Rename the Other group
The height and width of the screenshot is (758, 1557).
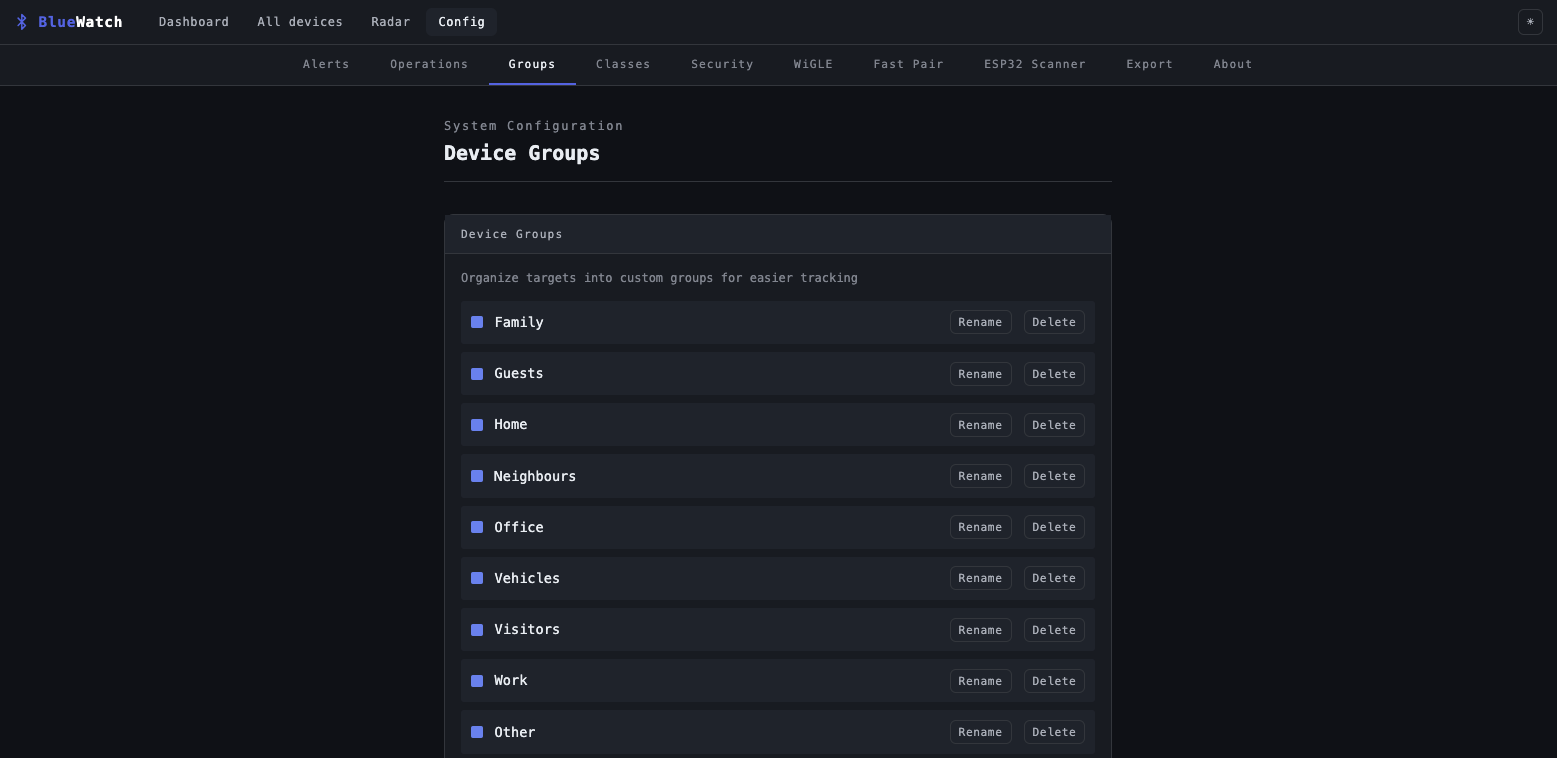click(980, 732)
